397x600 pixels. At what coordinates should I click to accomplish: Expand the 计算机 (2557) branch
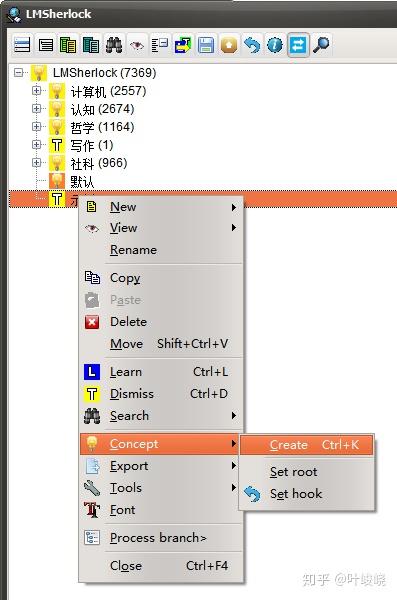tap(36, 90)
